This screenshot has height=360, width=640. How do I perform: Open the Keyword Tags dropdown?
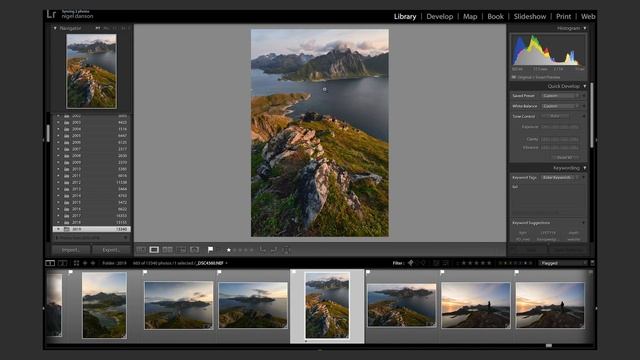(560, 178)
